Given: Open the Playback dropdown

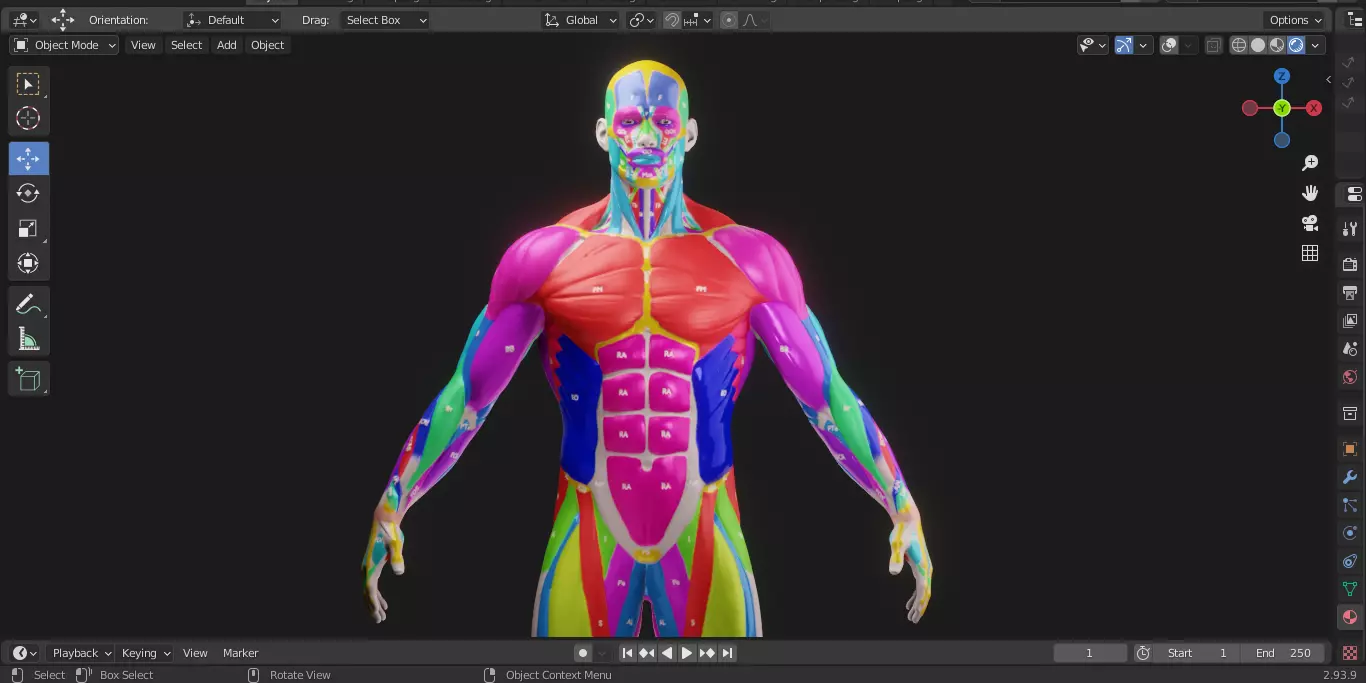Looking at the screenshot, I should click(x=82, y=653).
